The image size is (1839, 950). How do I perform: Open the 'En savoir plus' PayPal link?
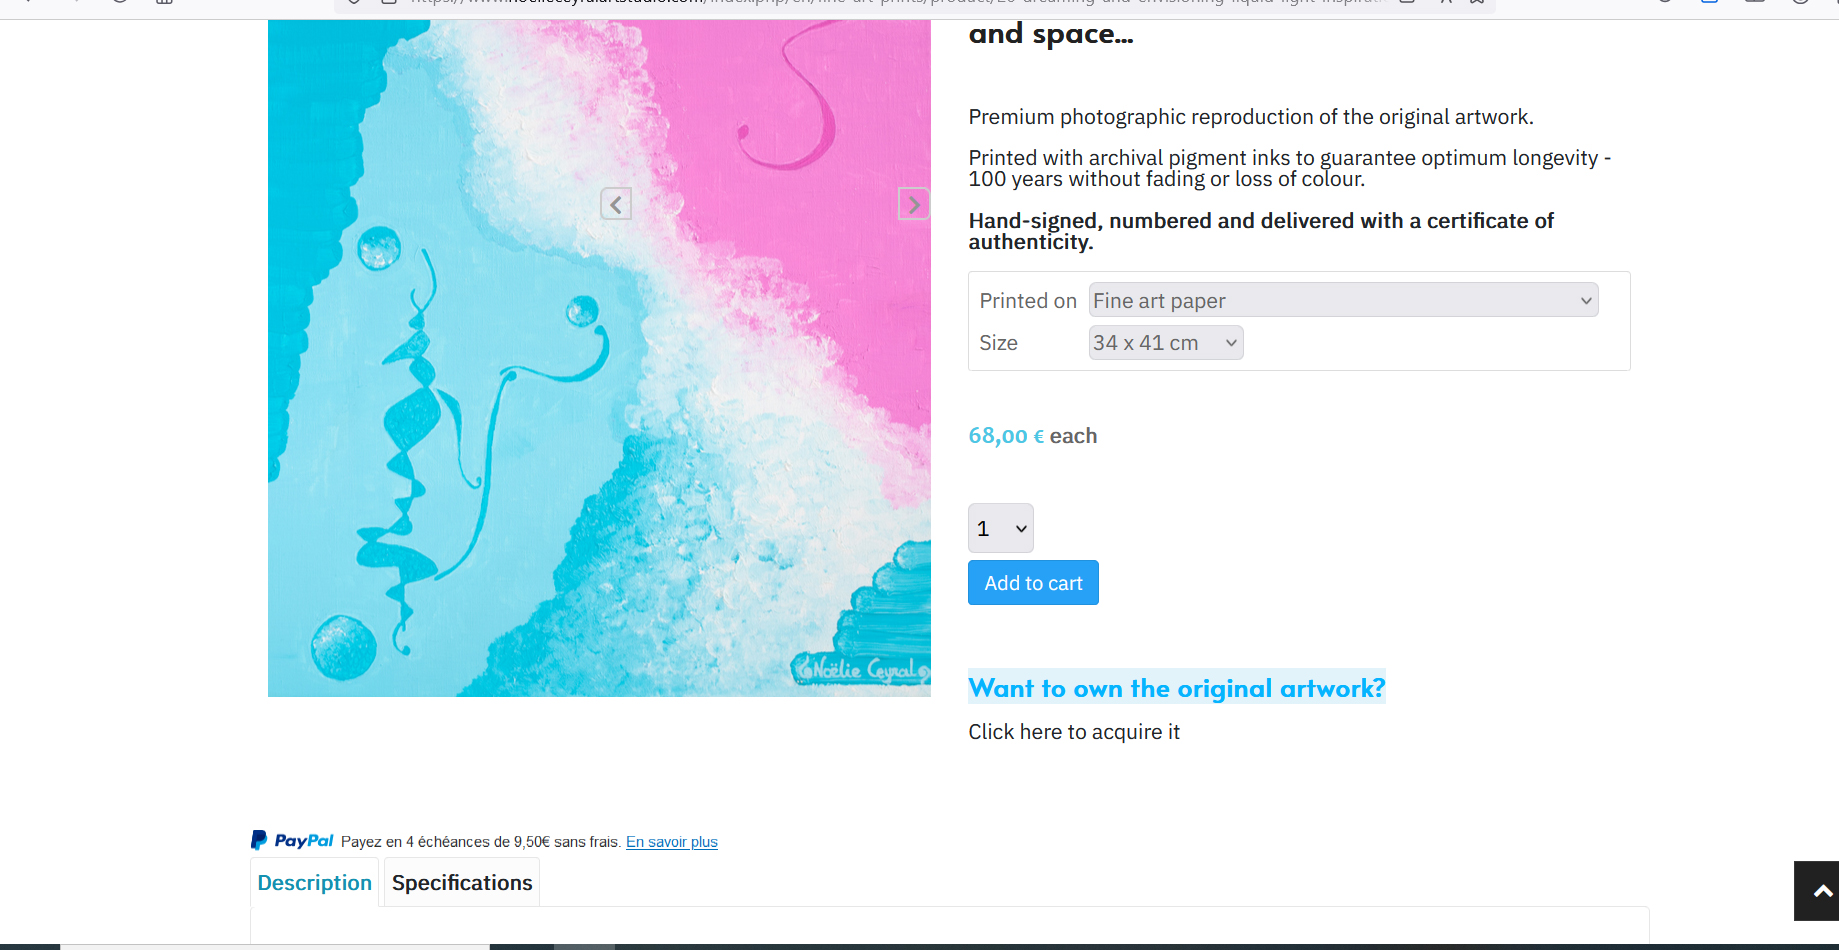[671, 842]
